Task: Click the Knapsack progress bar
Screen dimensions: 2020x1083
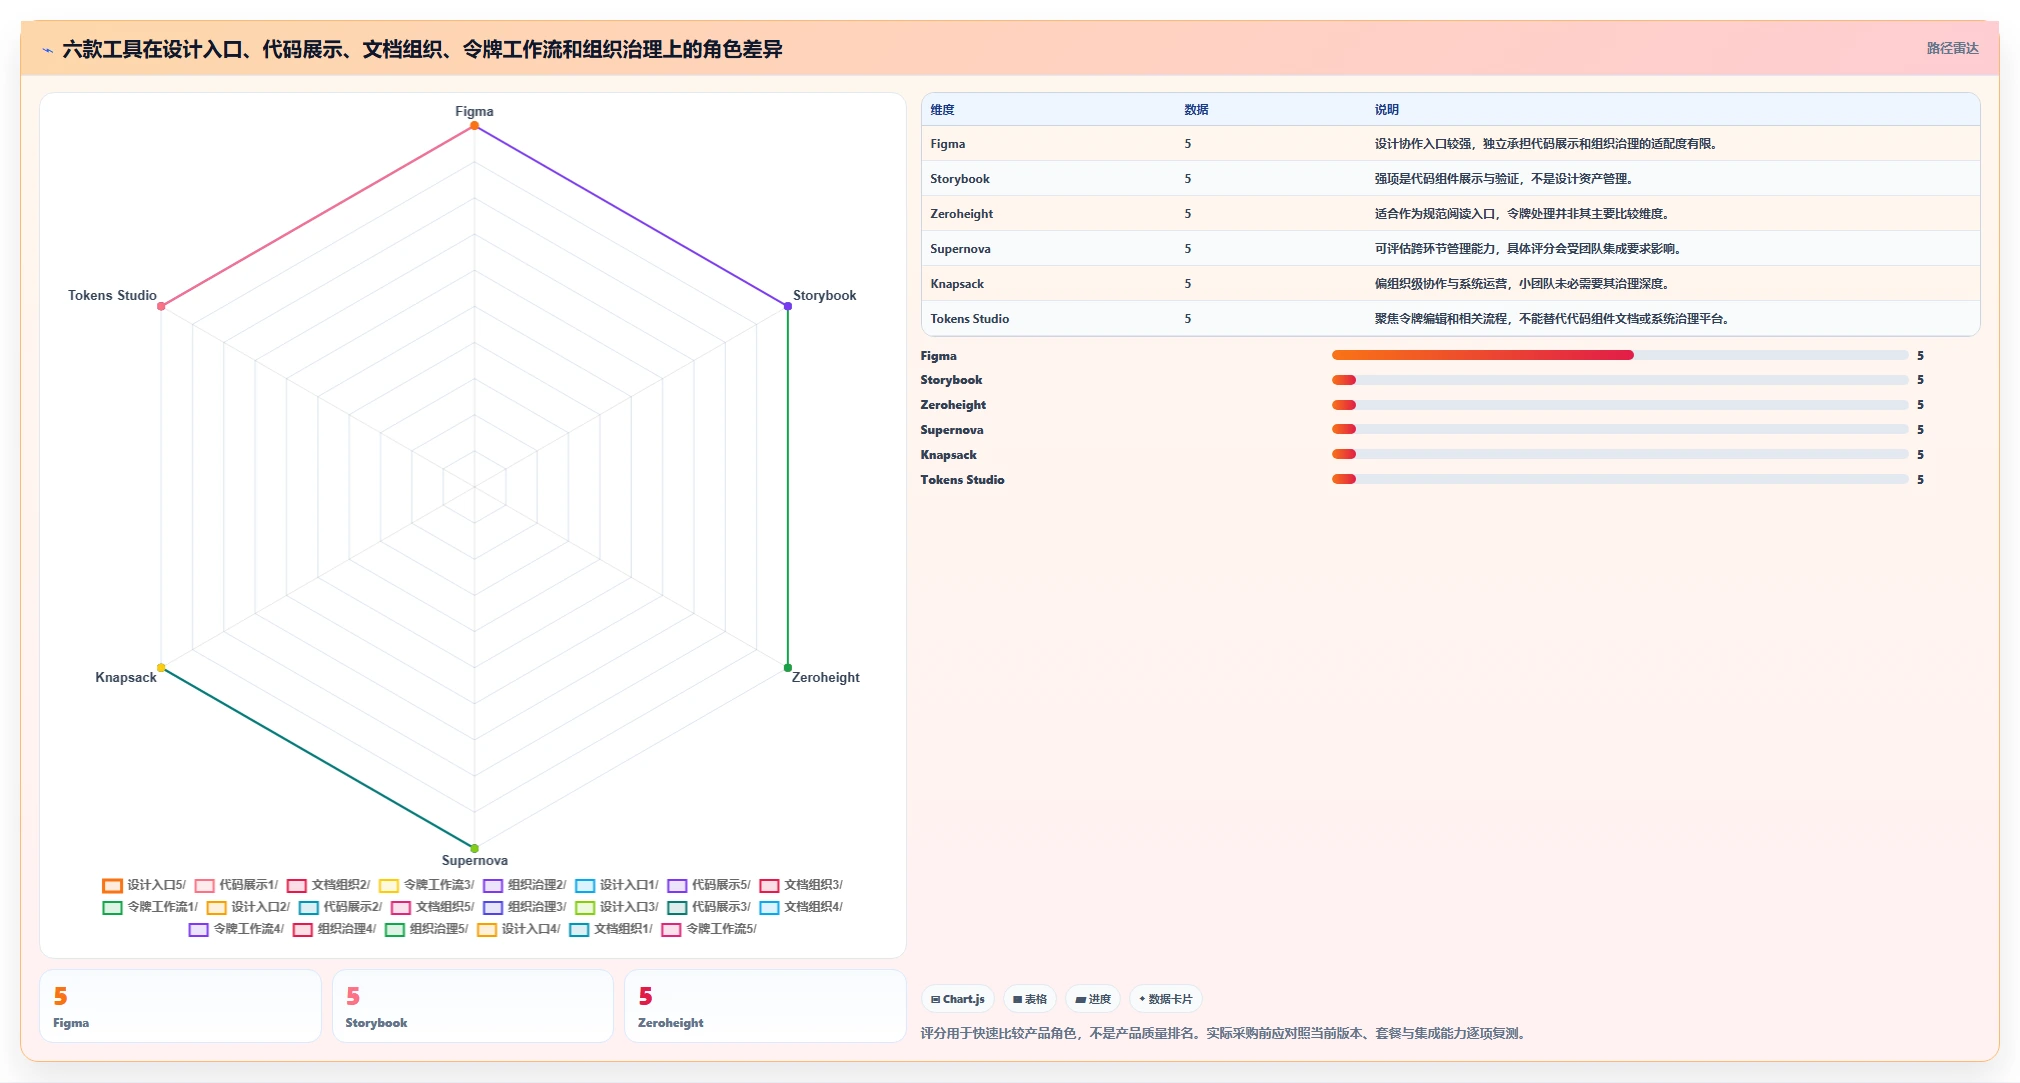Action: (1619, 454)
